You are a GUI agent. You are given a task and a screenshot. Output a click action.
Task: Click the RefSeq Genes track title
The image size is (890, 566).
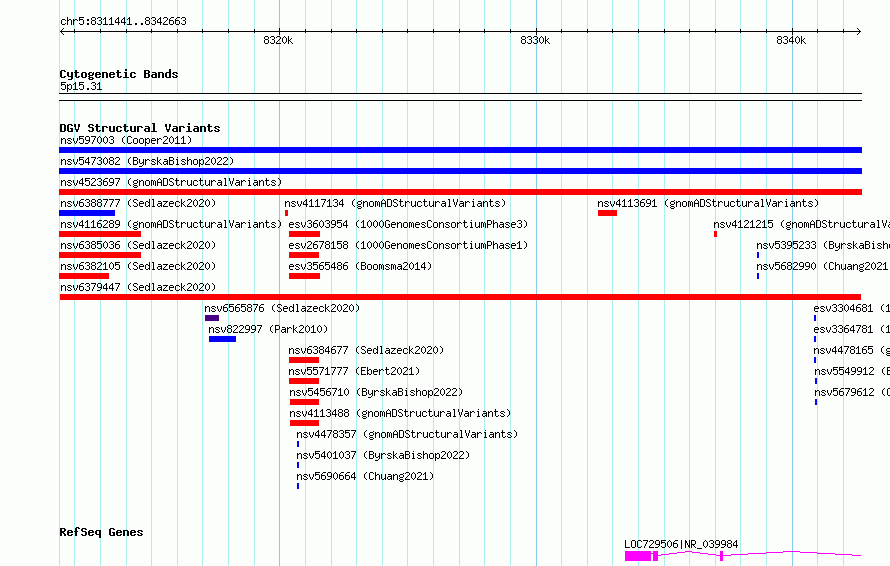101,532
